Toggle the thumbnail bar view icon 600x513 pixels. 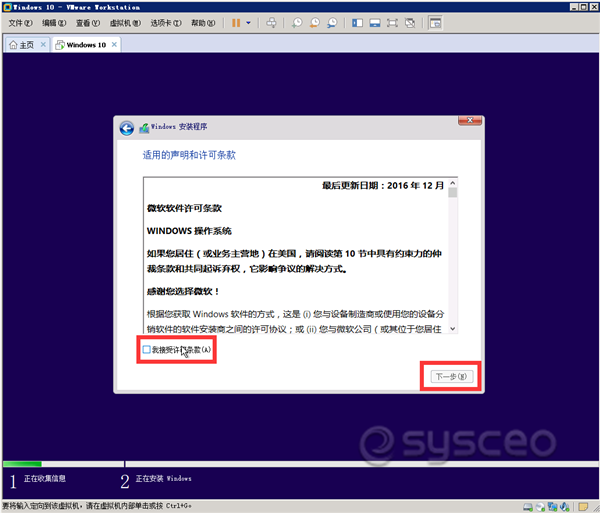[375, 23]
